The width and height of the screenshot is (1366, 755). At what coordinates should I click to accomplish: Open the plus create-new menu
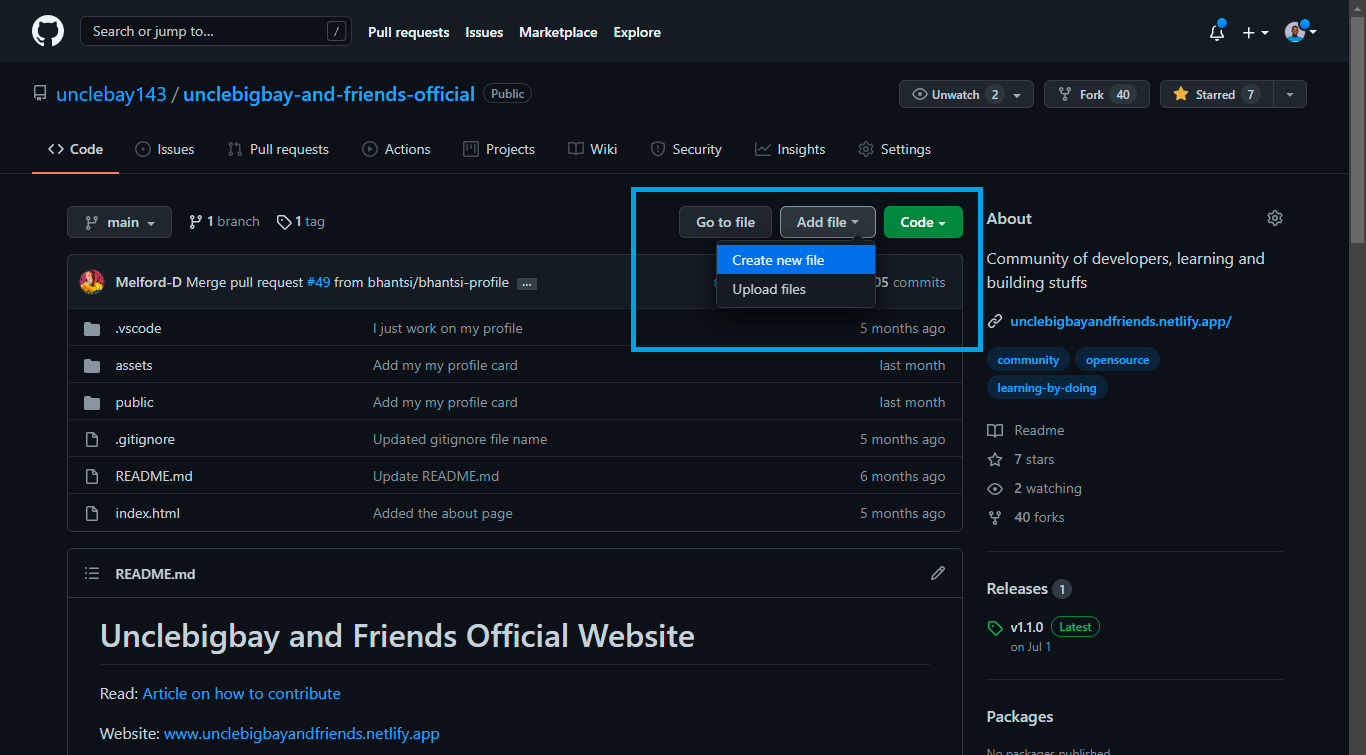tap(1255, 32)
